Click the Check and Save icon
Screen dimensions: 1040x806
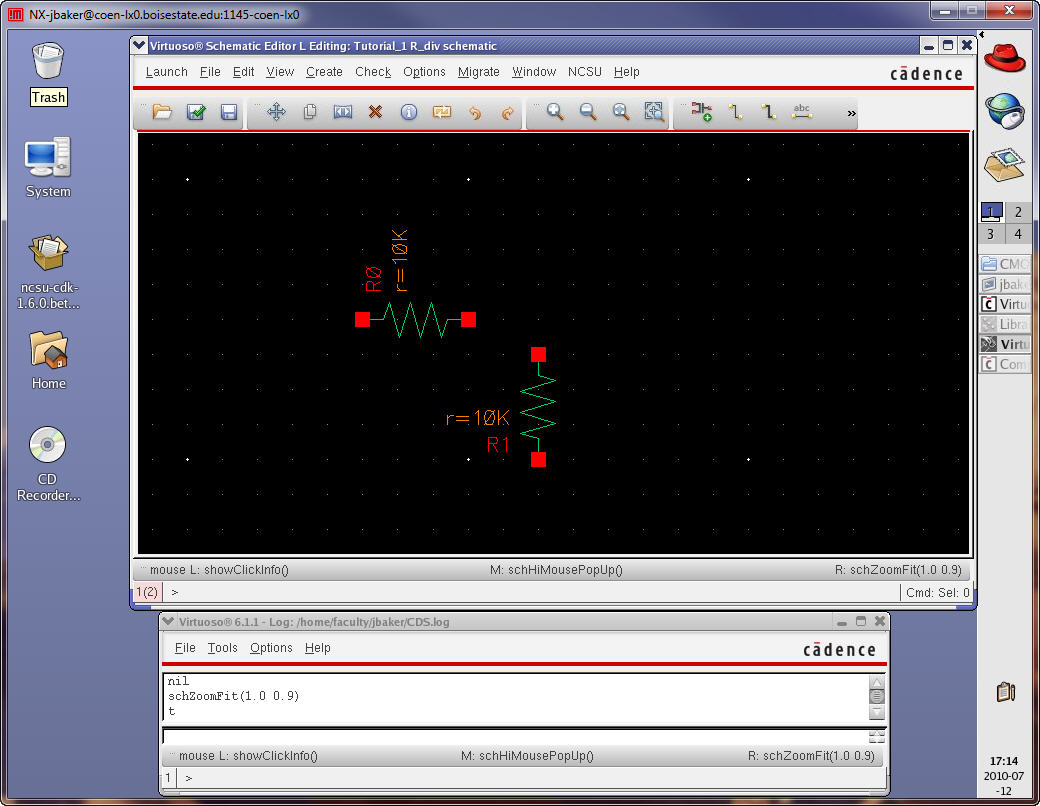pyautogui.click(x=196, y=113)
